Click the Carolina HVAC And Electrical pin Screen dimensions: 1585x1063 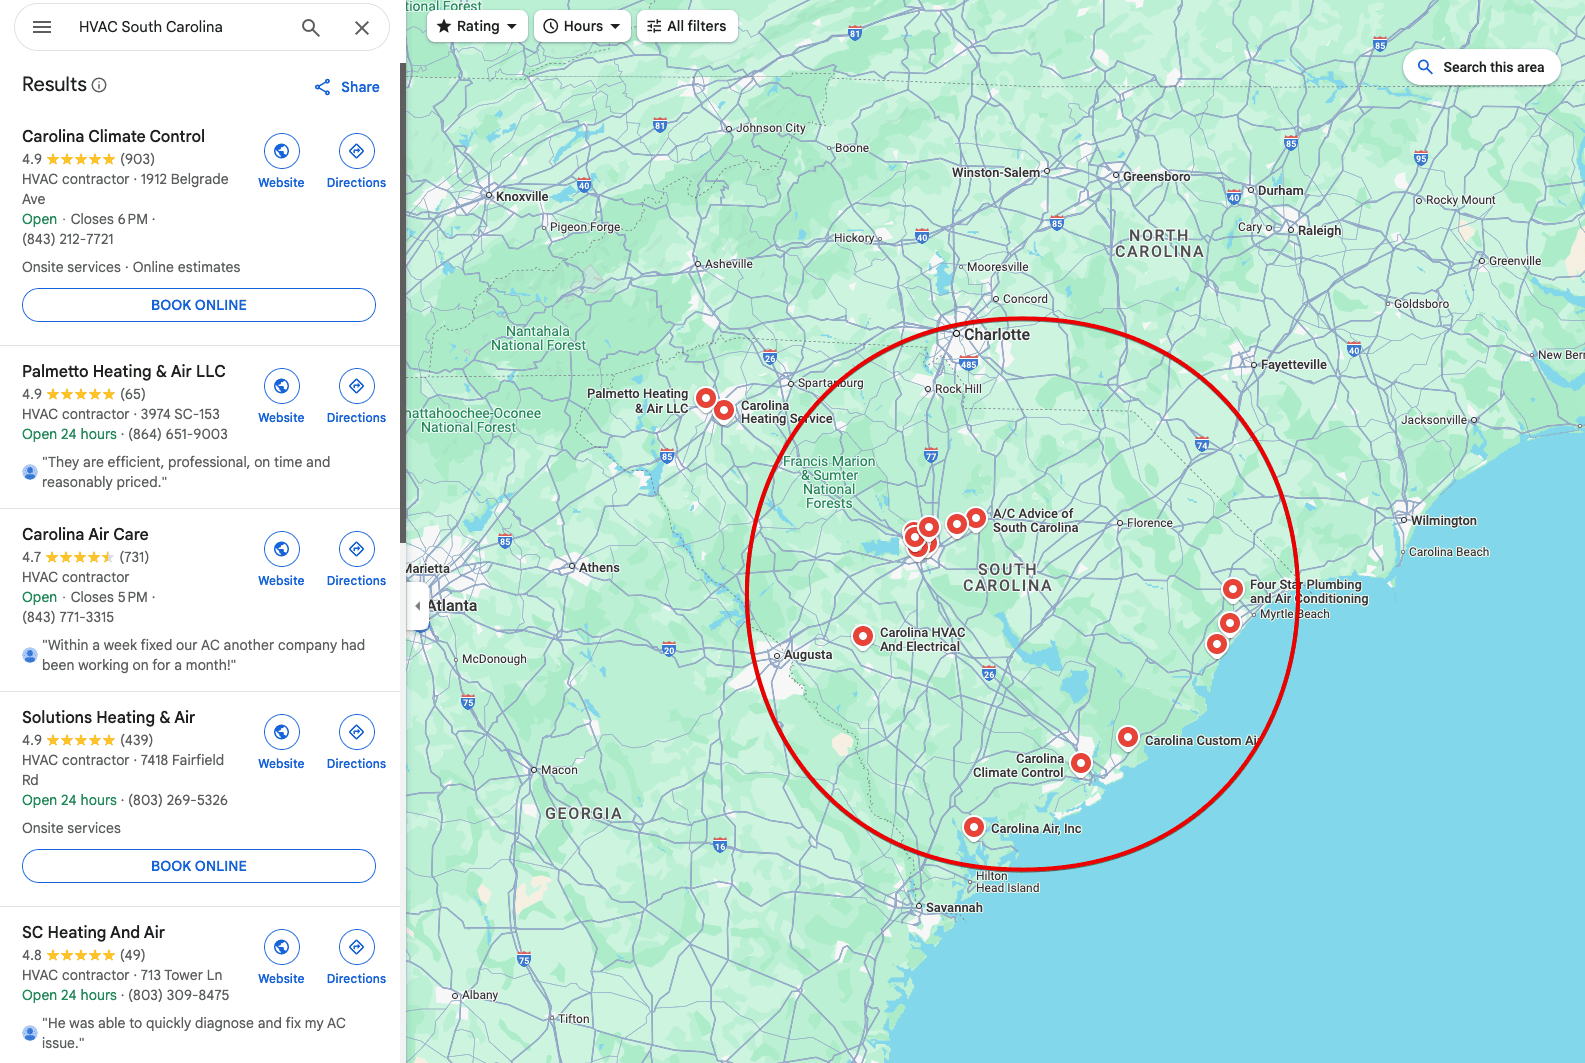(862, 636)
